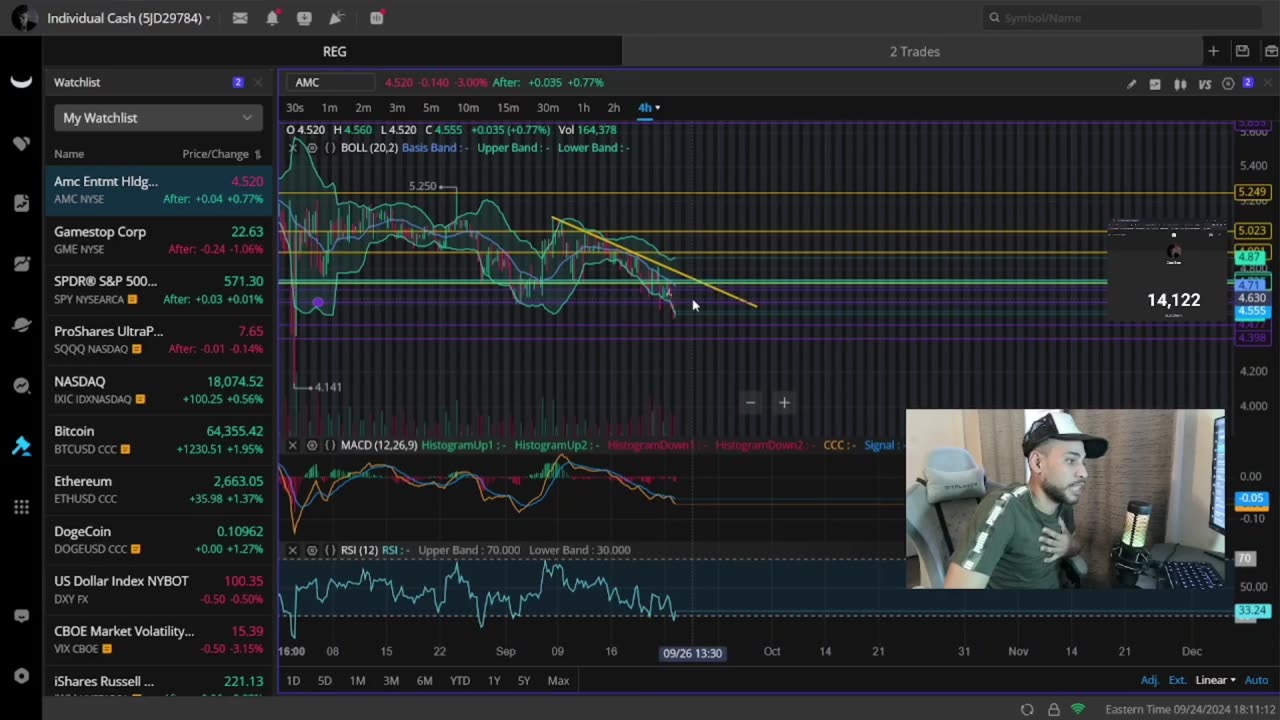This screenshot has height=720, width=1280.
Task: Open the watchlist widget link badge
Action: click(x=238, y=82)
